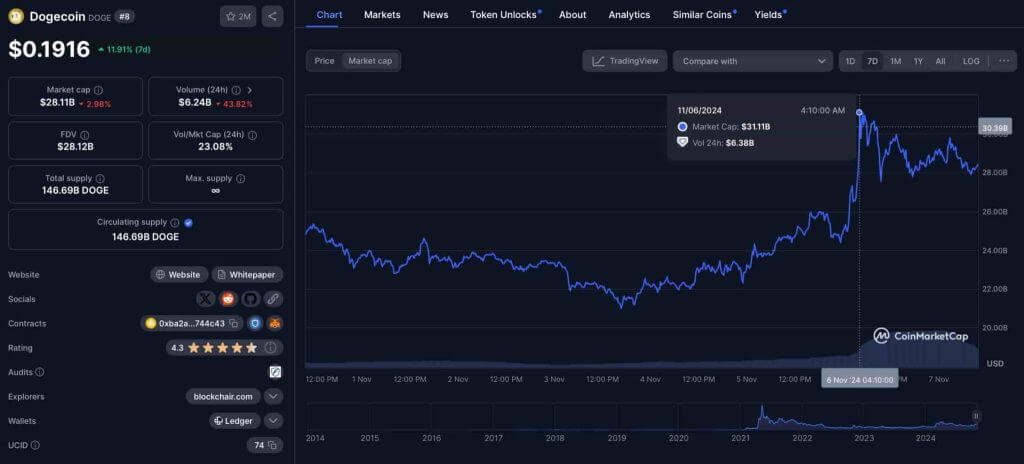Open the Token Unlocks tab
Viewport: 1024px width, 464px height.
coord(504,14)
